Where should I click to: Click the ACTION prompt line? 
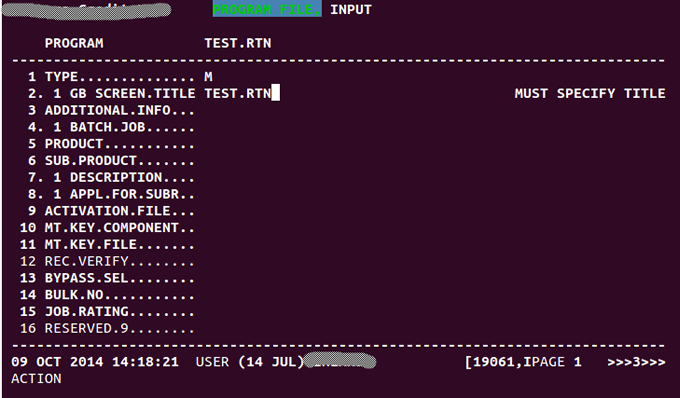36,378
